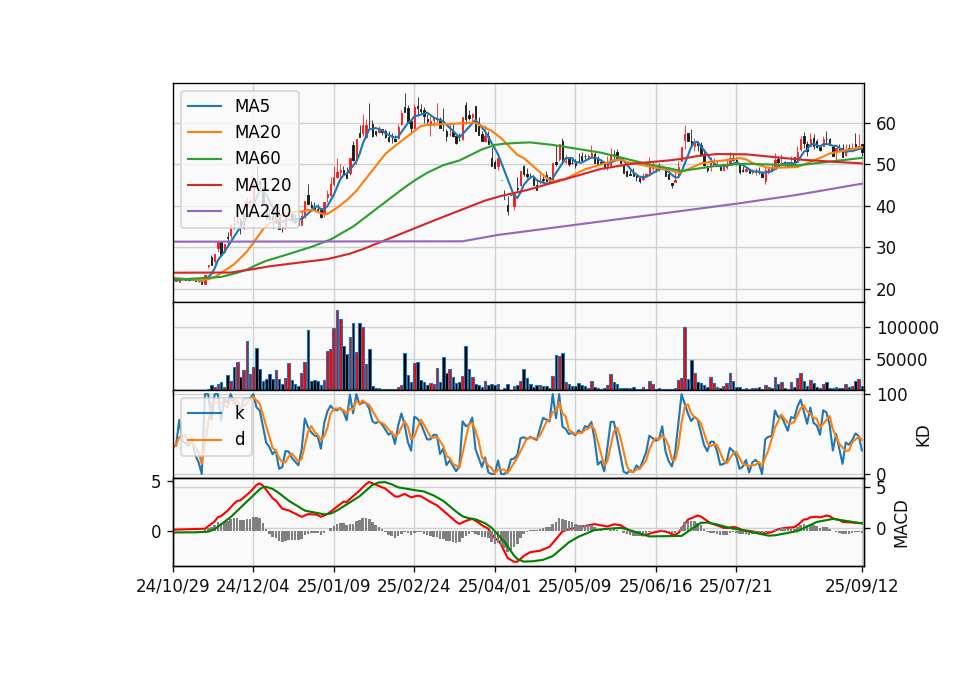Click the price axis value 60
The image size is (960, 690).
tap(886, 124)
